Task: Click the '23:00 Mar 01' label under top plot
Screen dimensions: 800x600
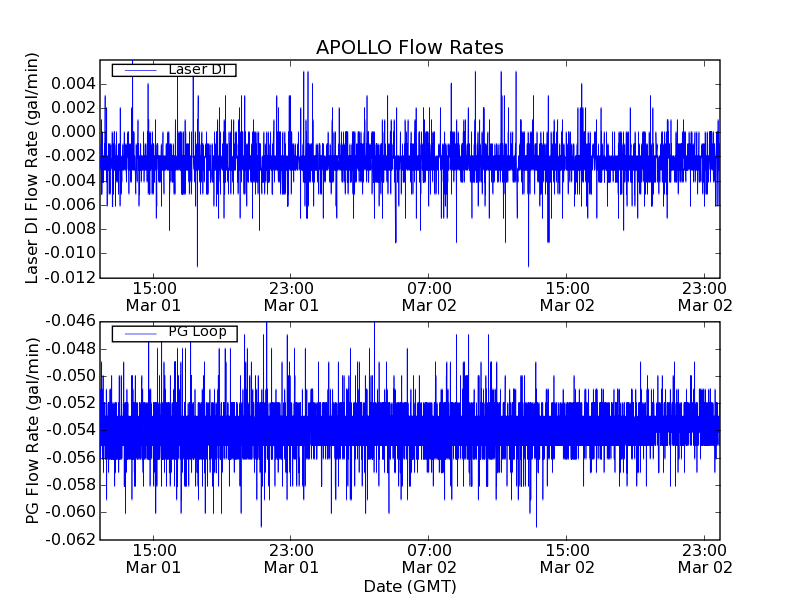Action: (x=291, y=297)
